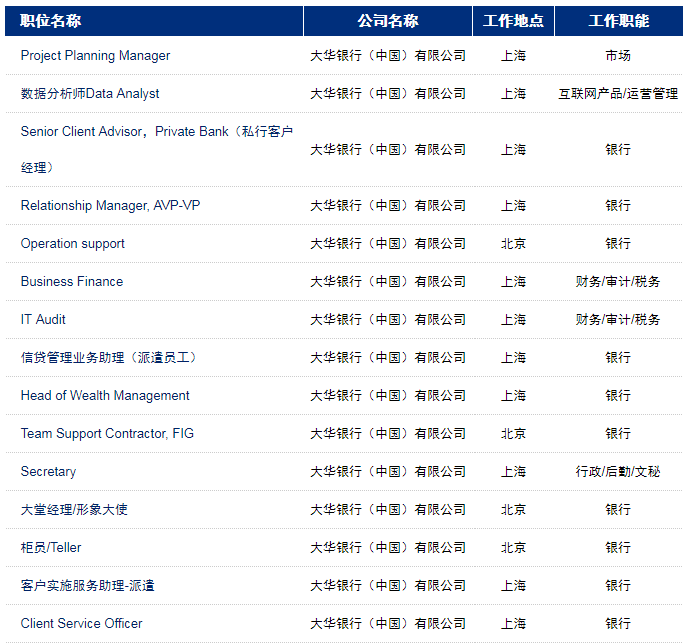
Task: Click 上海 in 信贷管理业务助理 row
Action: 513,358
